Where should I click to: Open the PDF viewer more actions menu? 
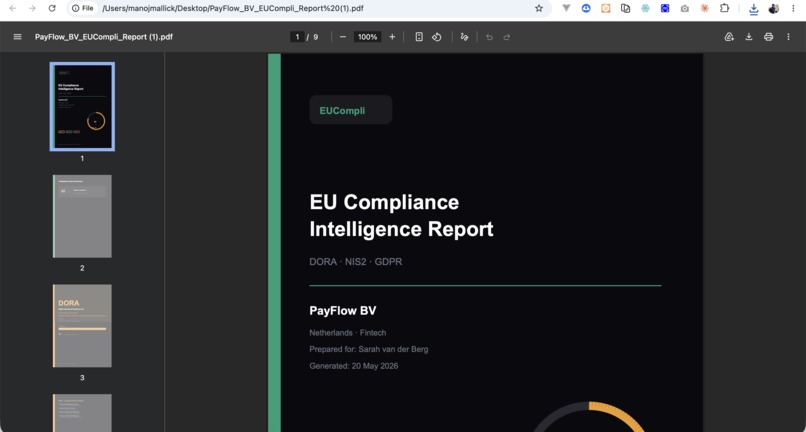coord(789,37)
